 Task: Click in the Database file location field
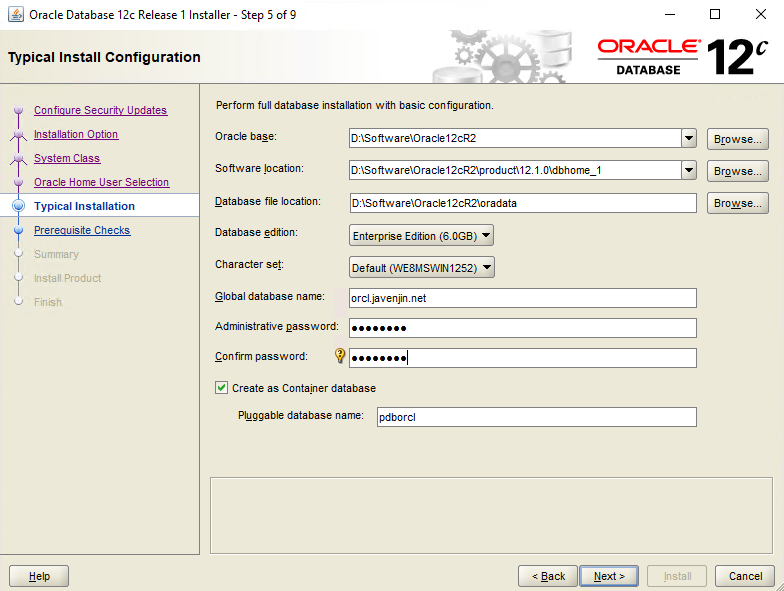(x=523, y=203)
